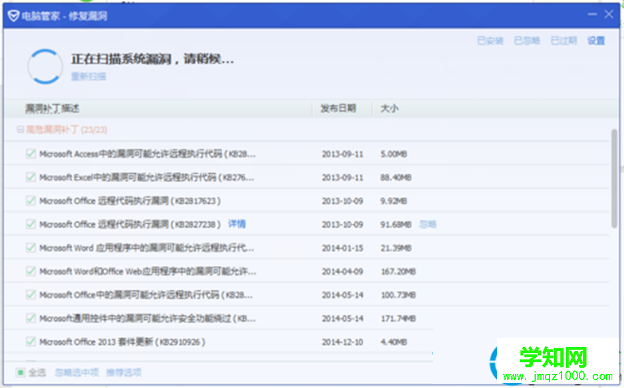Screen dimensions: 624x388
Task: Uncheck the Microsoft Excel KB276 patch checkbox
Action: point(31,177)
